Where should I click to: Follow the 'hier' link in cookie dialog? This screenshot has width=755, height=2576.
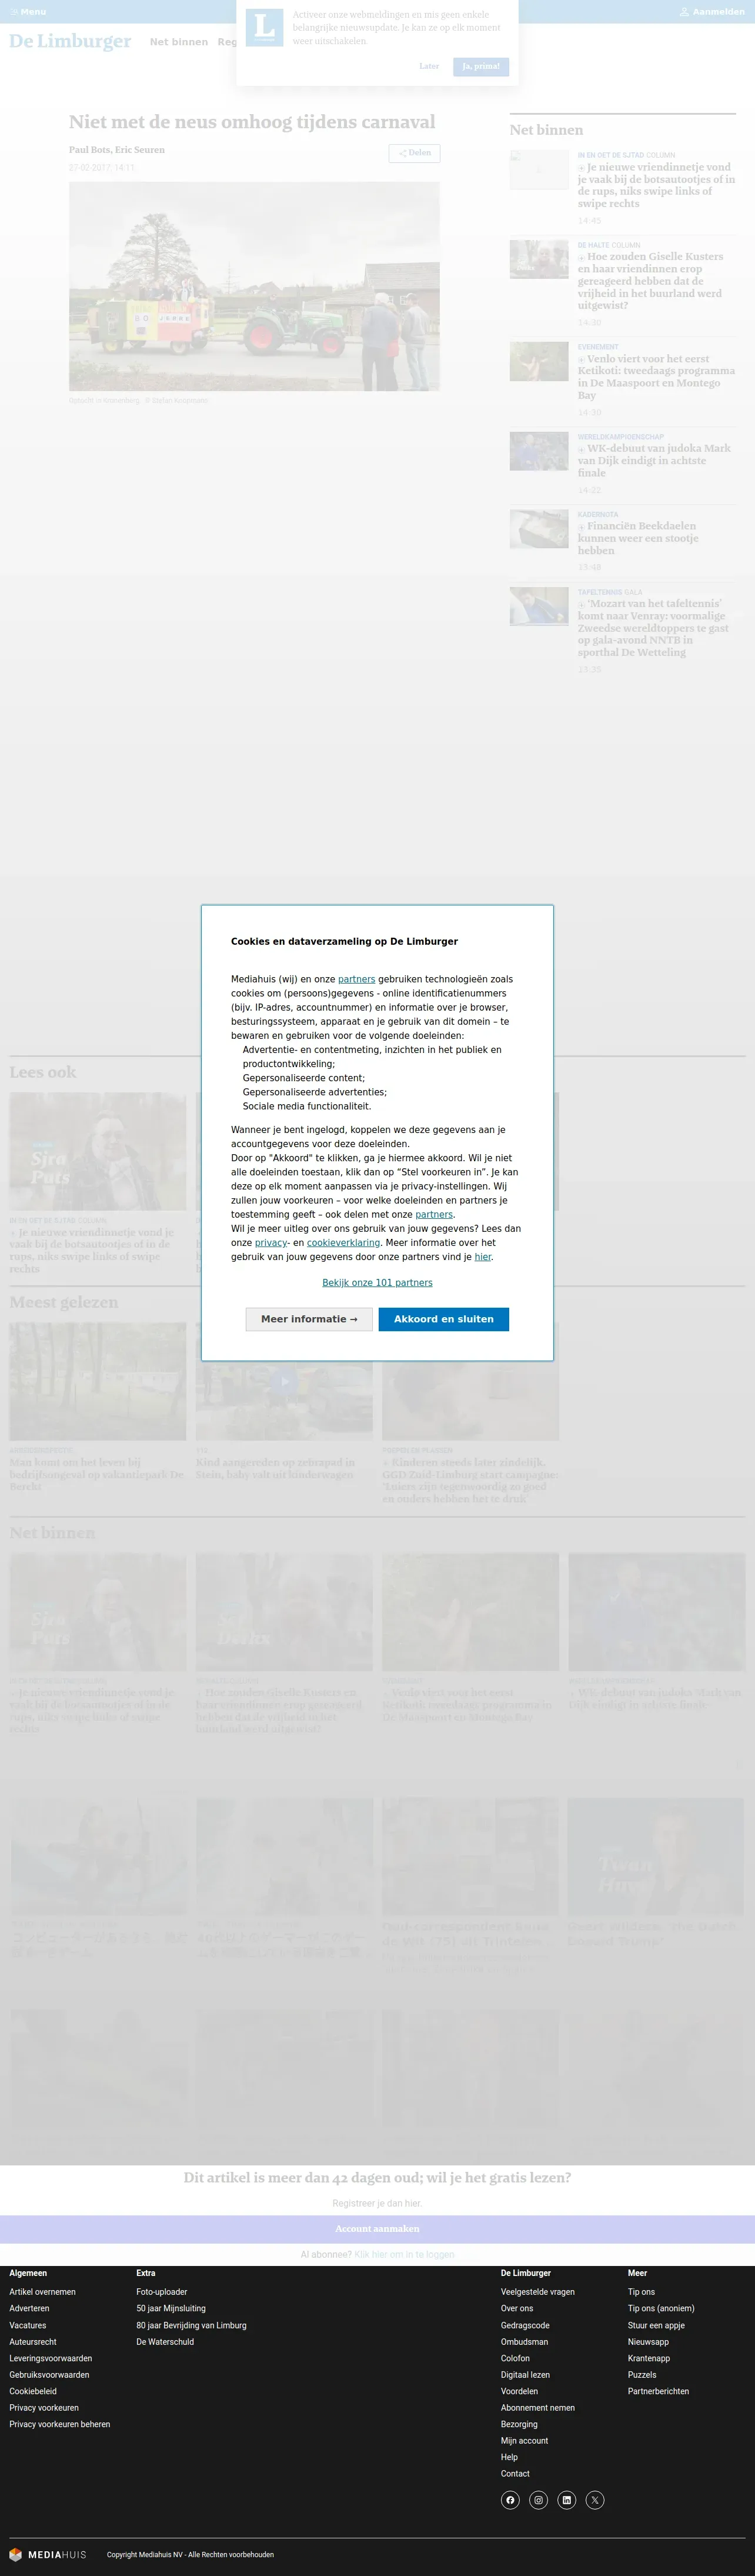click(483, 1256)
